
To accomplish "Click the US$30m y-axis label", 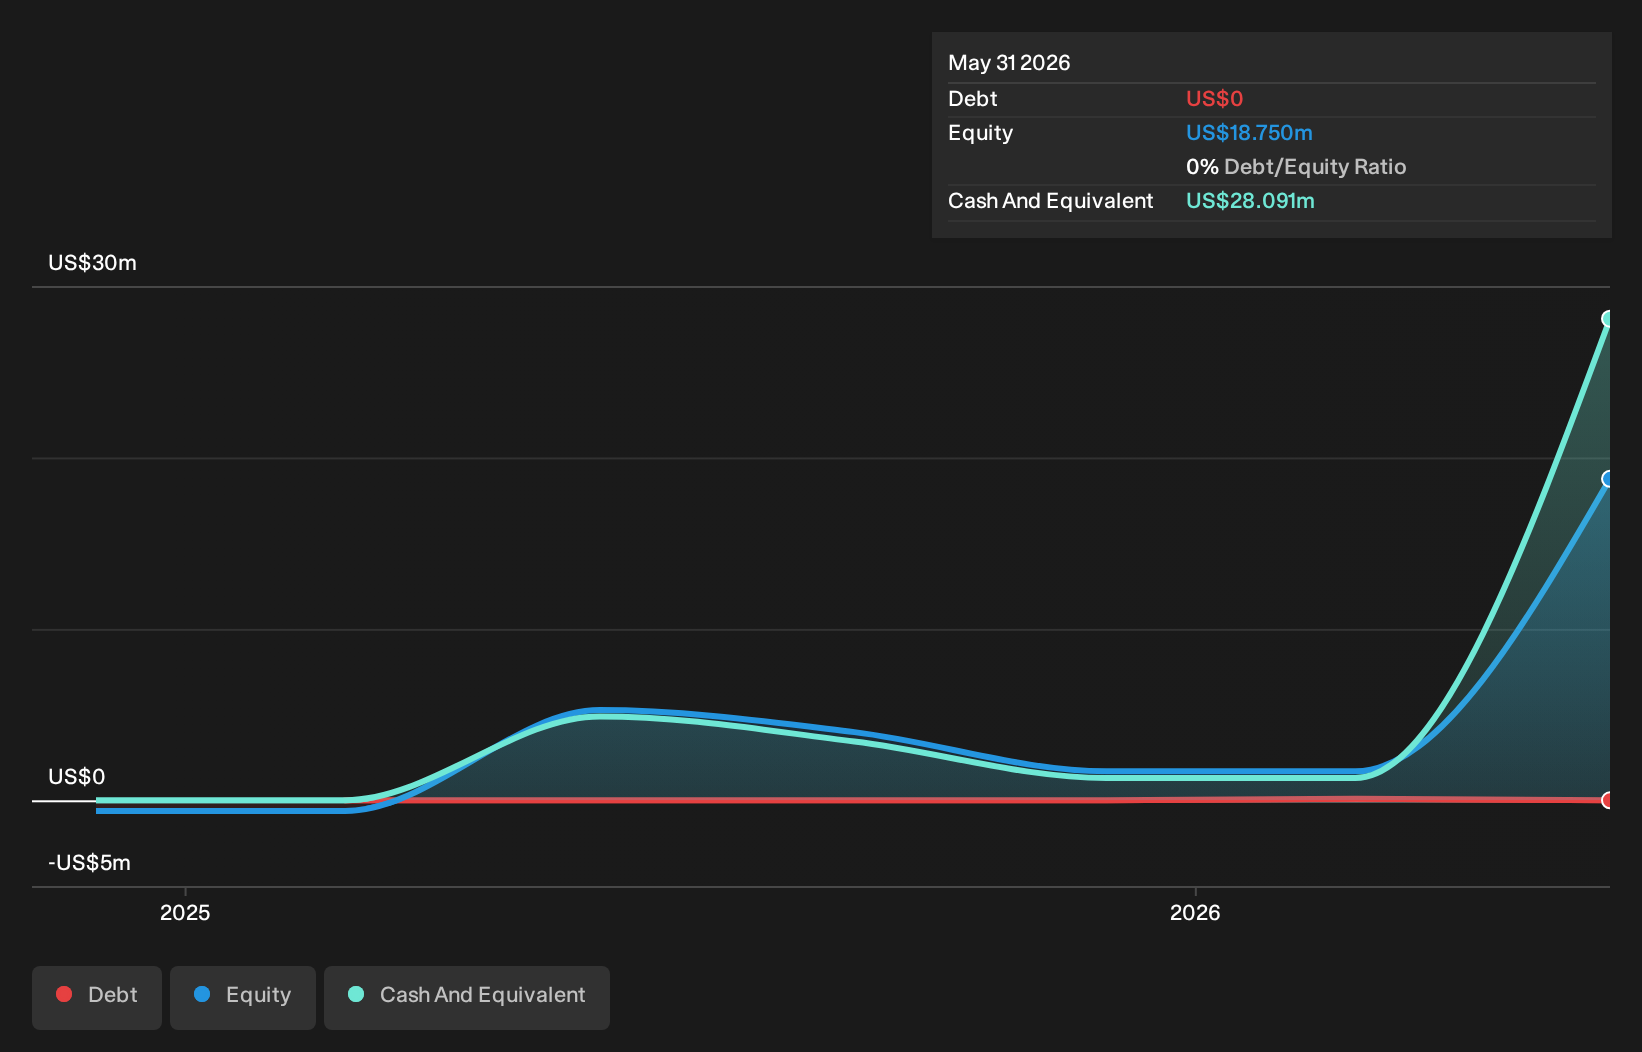I will point(92,263).
